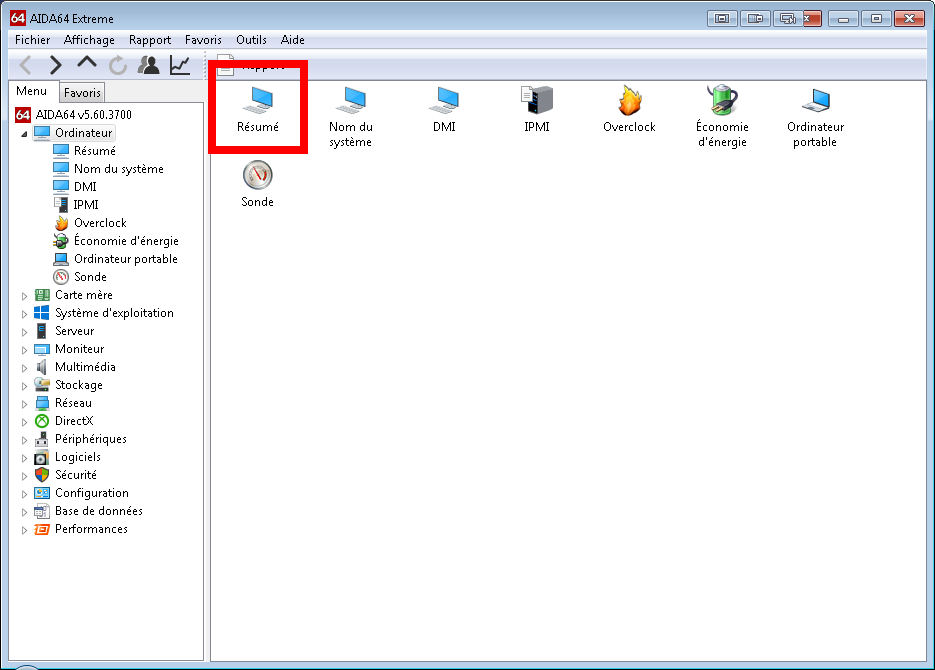Click the Logiciels software icon
Screen dimensions: 935x670
pos(42,457)
